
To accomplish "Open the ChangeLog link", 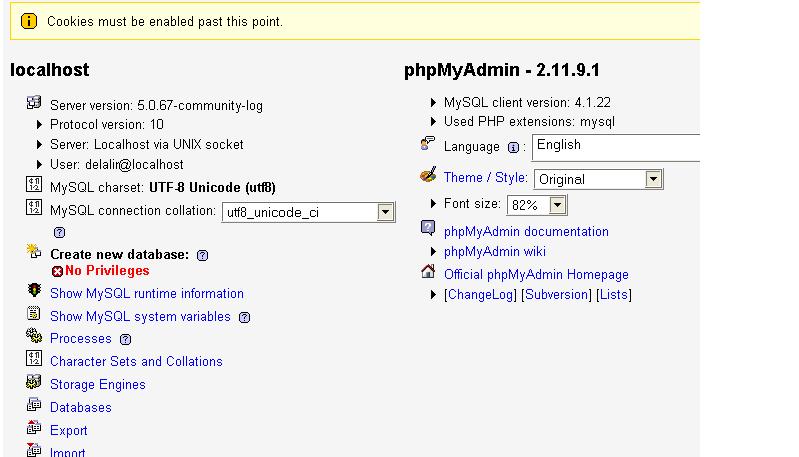I will coord(481,295).
